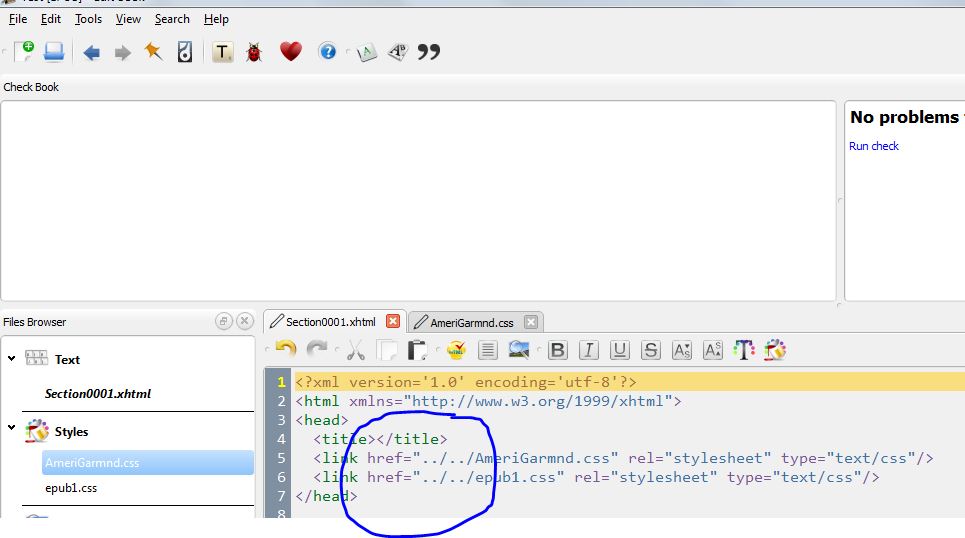Select Section0001.xhtml in Files Browser

tap(98, 394)
